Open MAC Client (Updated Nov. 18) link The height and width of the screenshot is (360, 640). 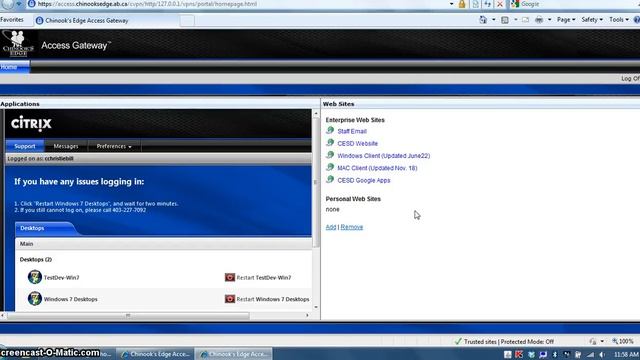point(377,168)
